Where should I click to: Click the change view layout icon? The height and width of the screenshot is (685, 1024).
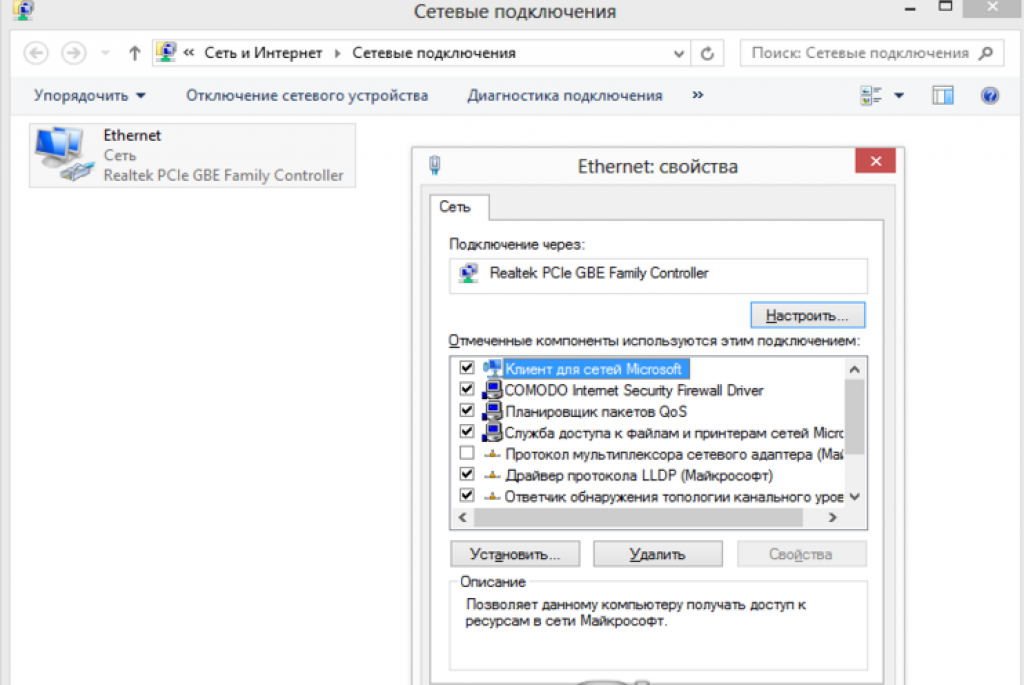point(870,96)
